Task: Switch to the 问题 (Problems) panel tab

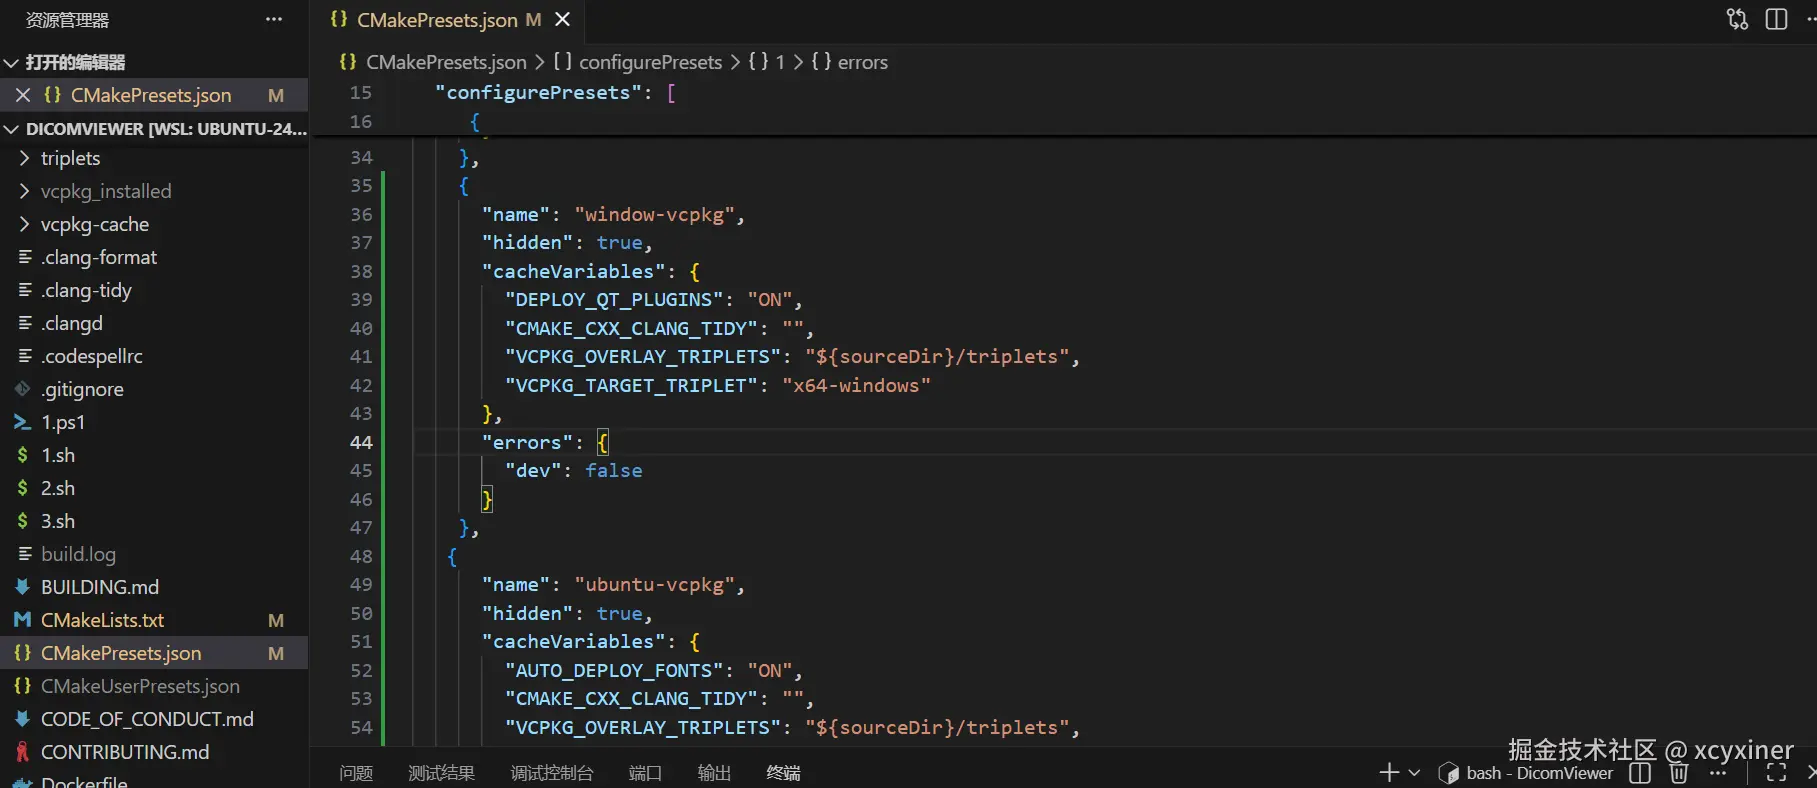Action: [356, 772]
